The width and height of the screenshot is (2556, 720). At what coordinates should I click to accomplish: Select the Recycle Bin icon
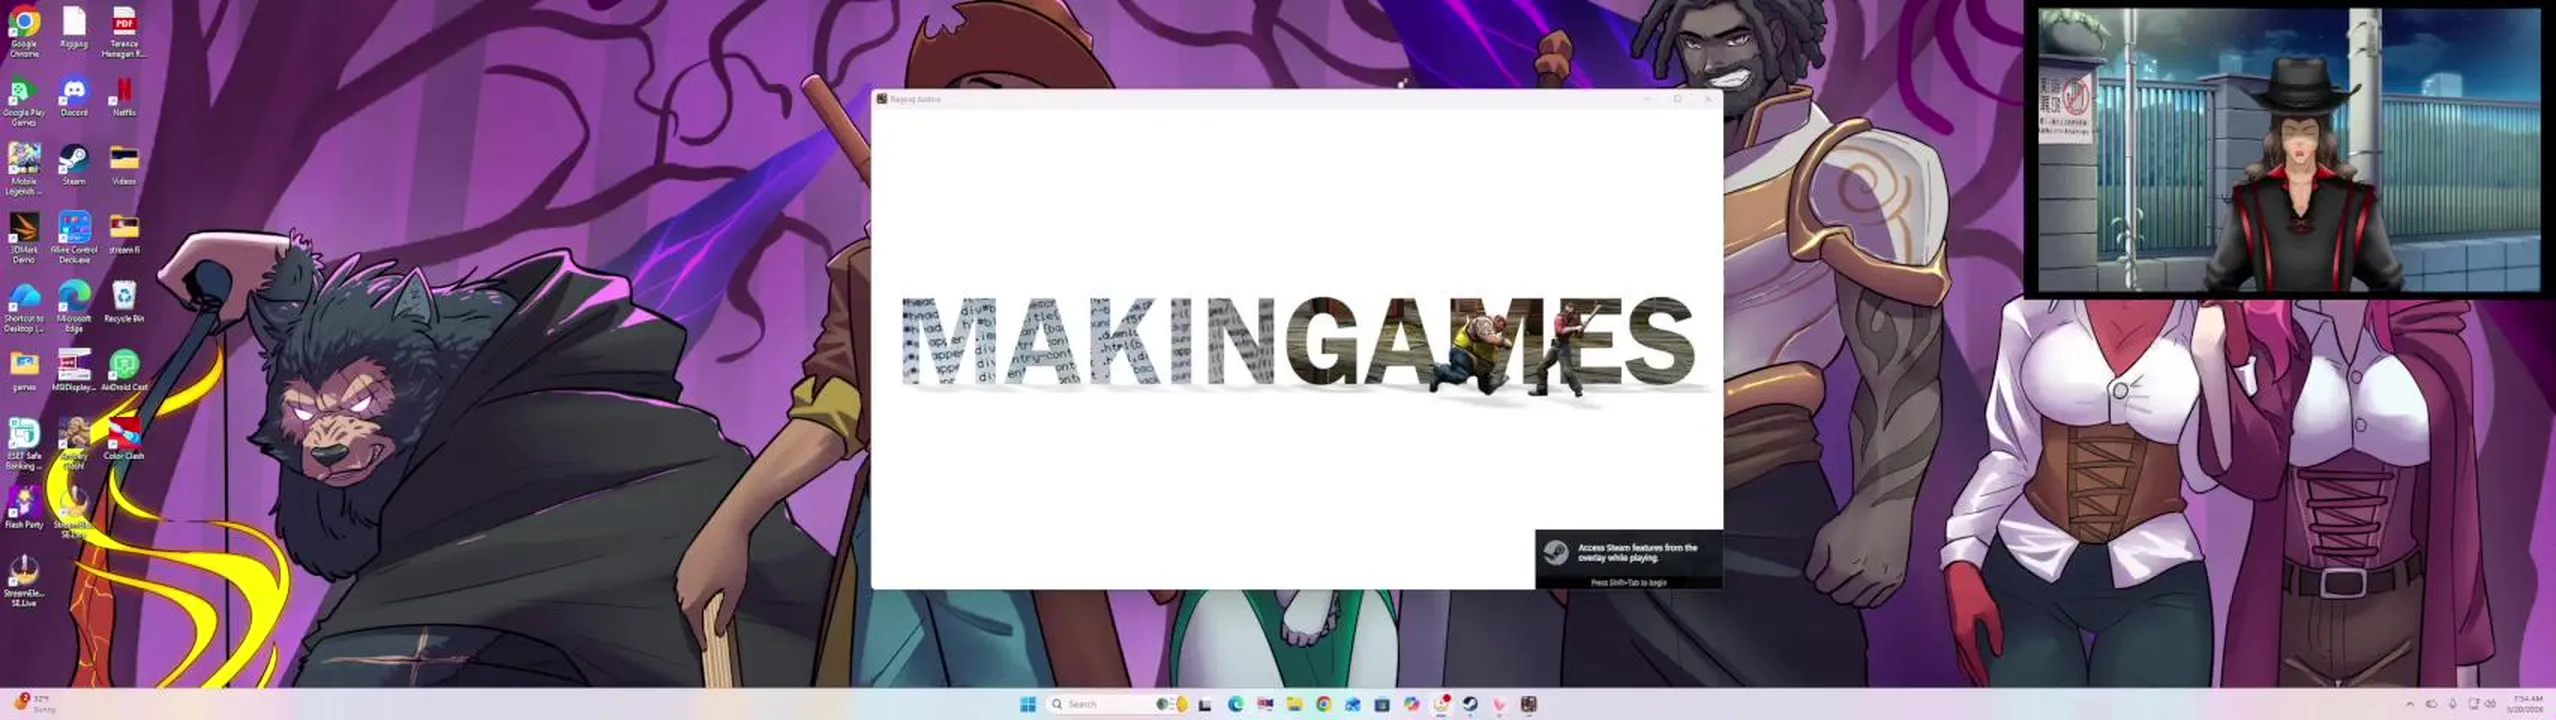(124, 301)
